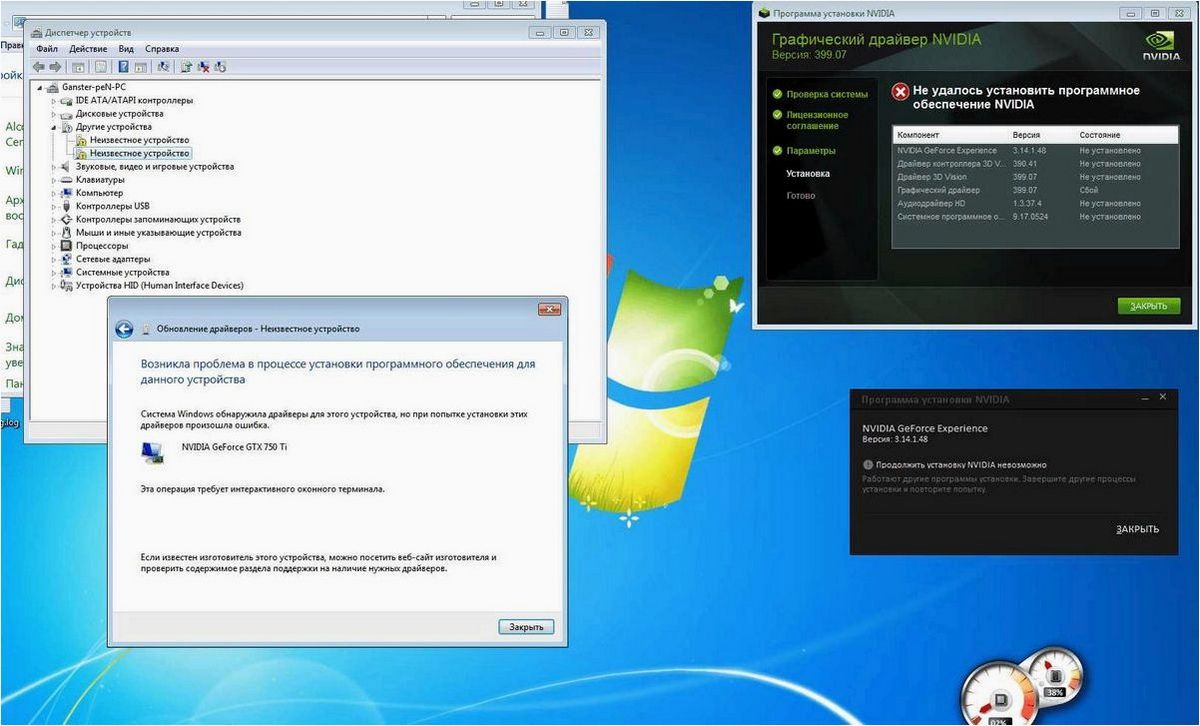
Task: Click the blue back arrow in driver update dialog
Action: click(124, 328)
